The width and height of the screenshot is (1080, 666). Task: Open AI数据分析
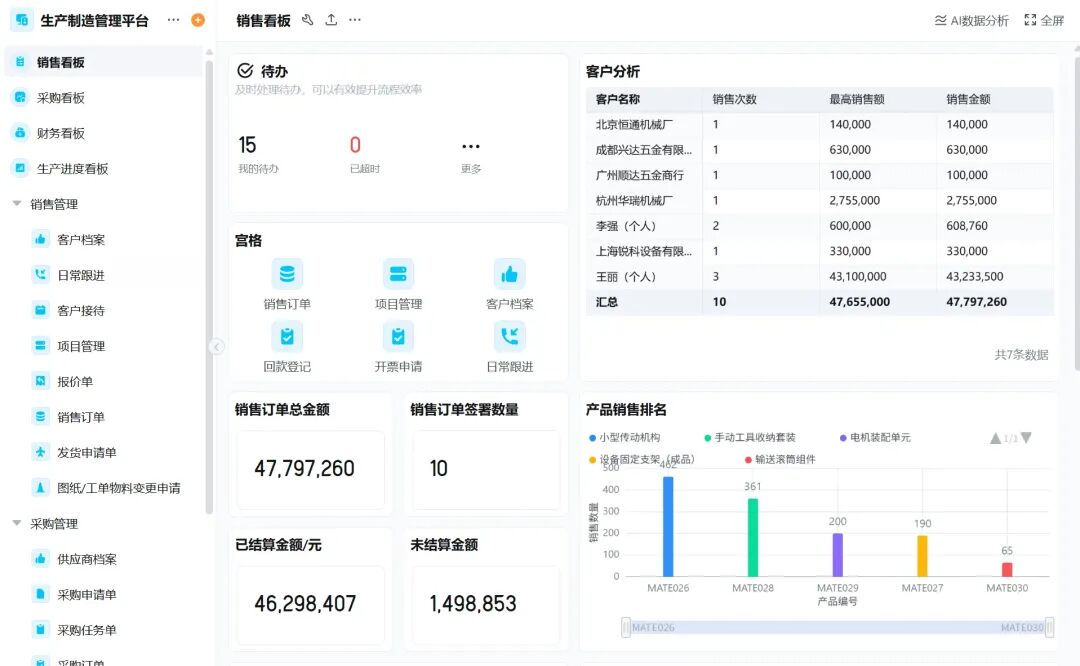[x=971, y=20]
